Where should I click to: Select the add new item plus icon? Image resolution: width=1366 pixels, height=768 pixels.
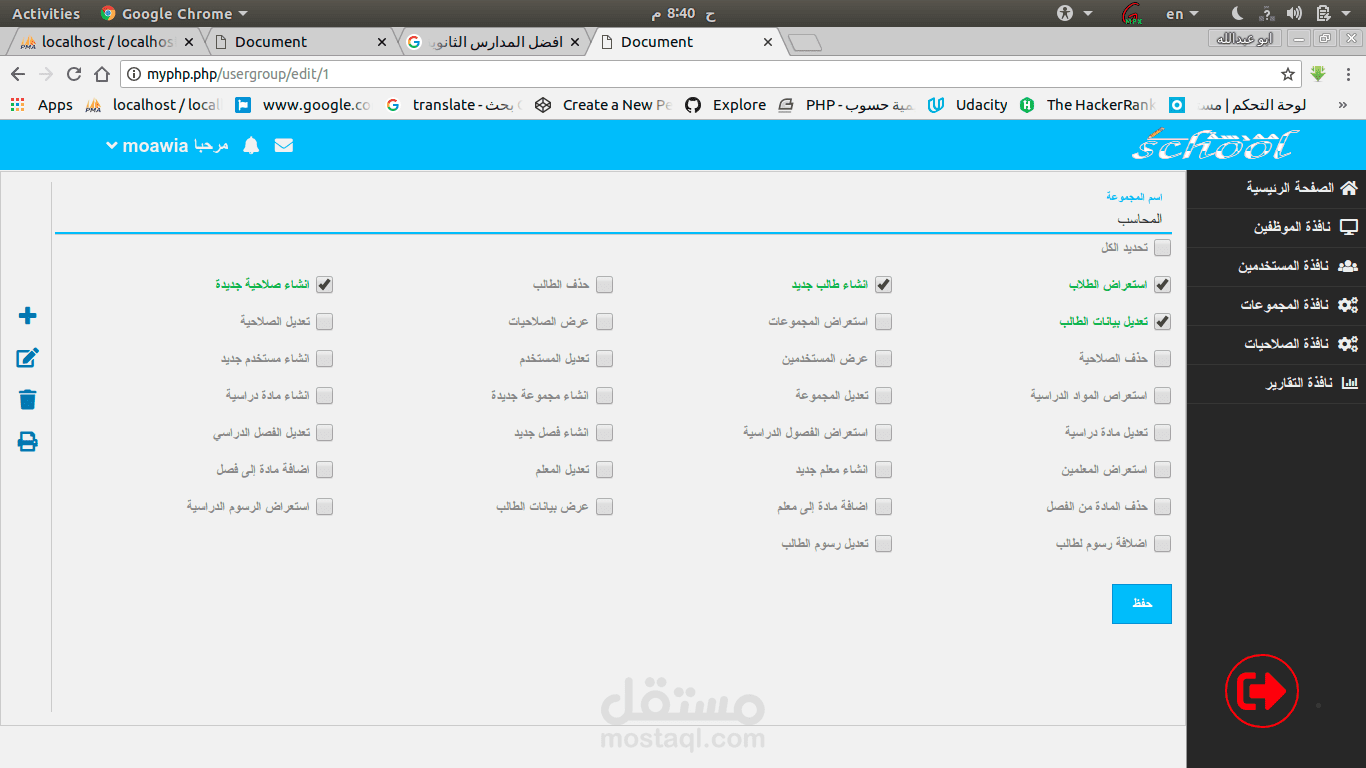[26, 315]
